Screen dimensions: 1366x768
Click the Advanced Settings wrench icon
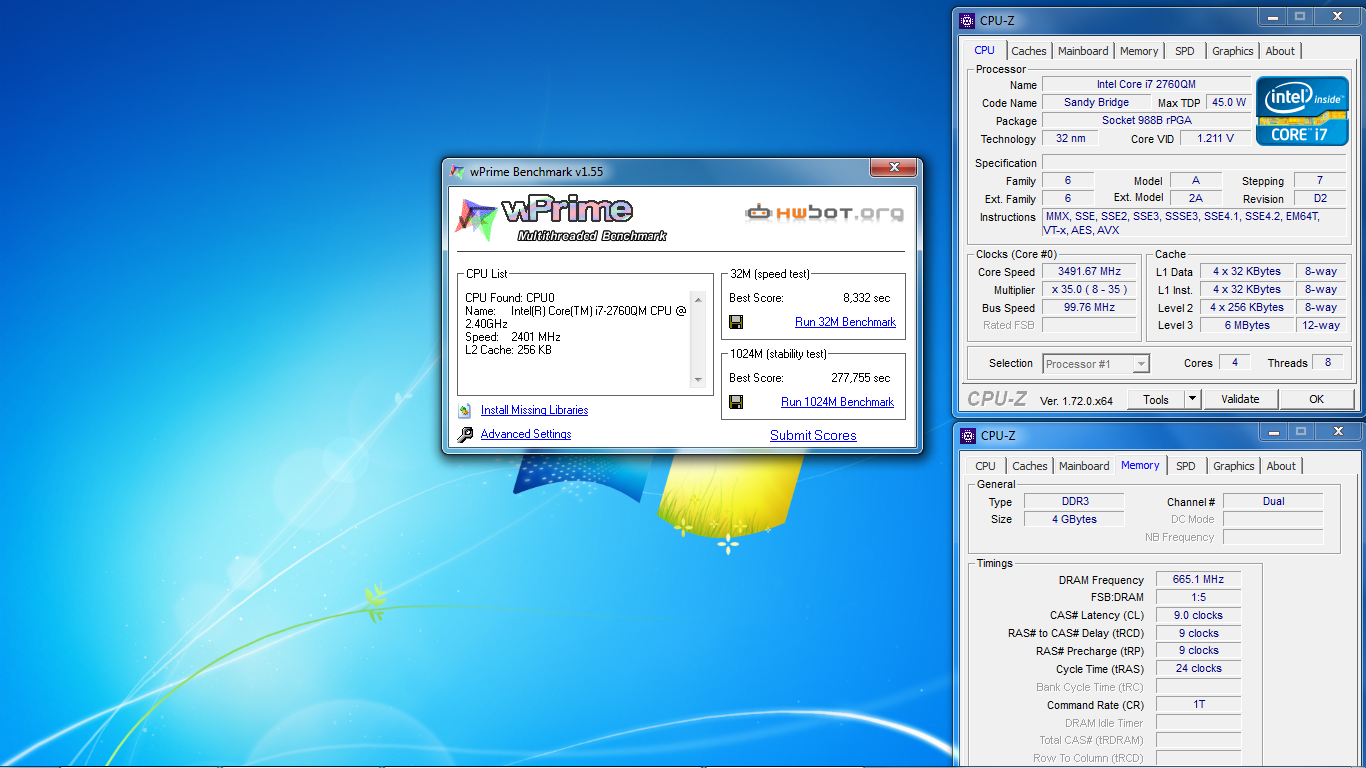point(465,434)
